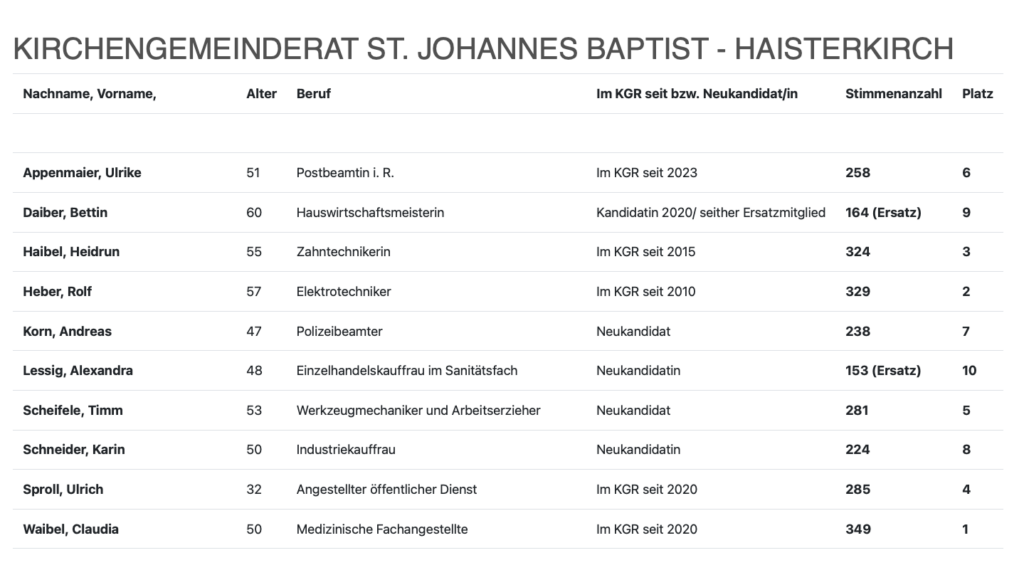Click the 'Alter' column header

point(261,94)
